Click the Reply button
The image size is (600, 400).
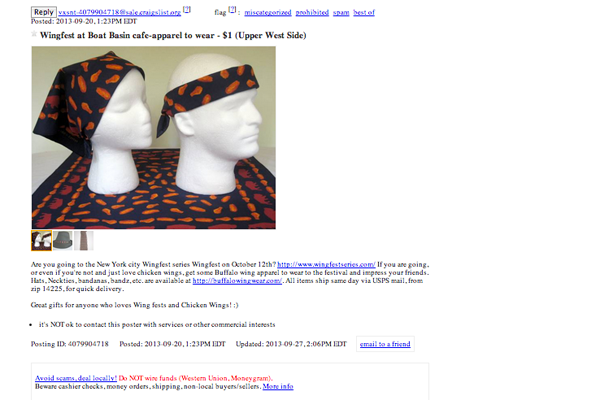[44, 12]
